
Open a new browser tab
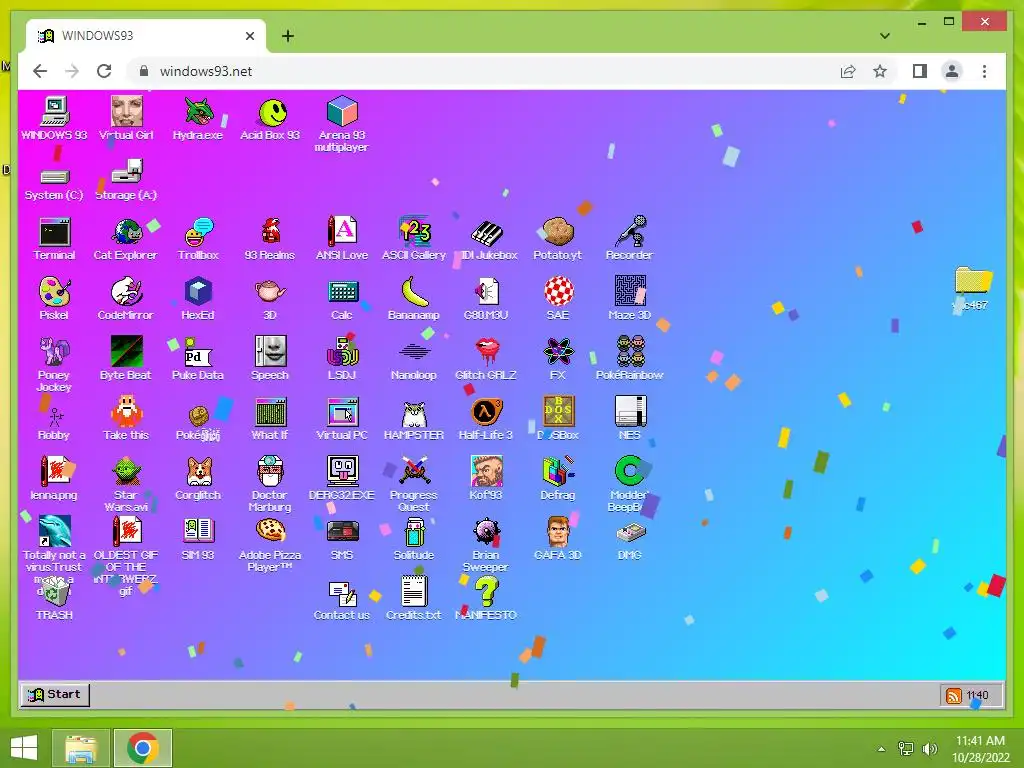click(x=287, y=36)
